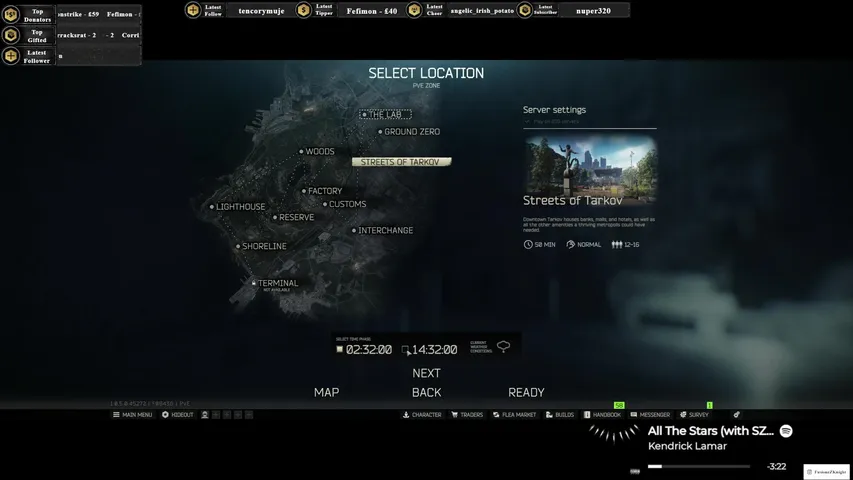This screenshot has width=853, height=480.
Task: Go BACK to previous screen
Action: [x=426, y=392]
